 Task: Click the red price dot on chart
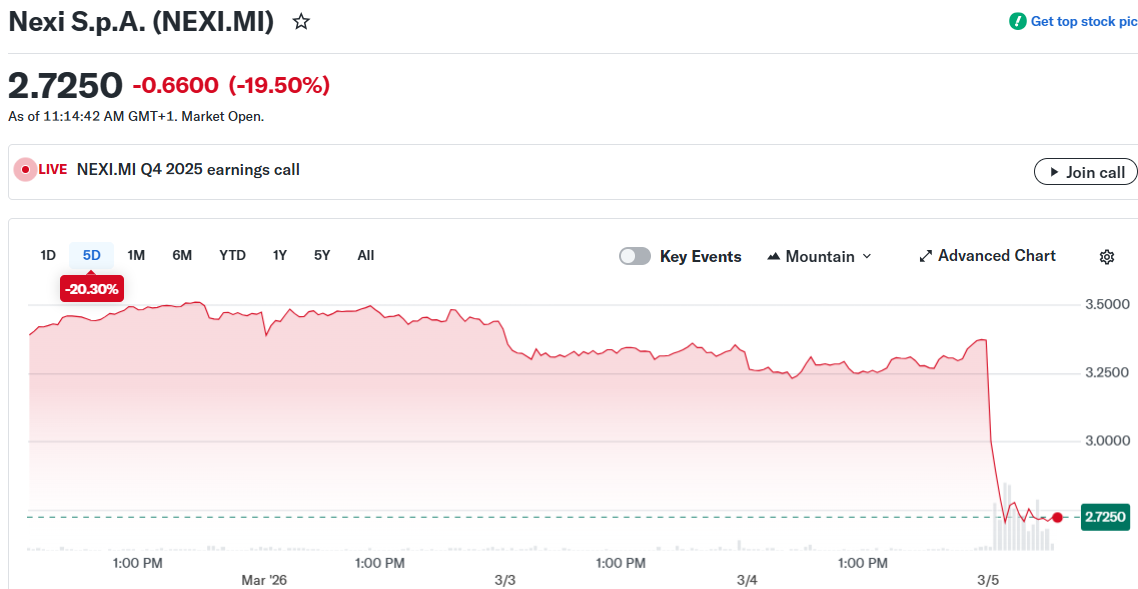pos(1056,517)
